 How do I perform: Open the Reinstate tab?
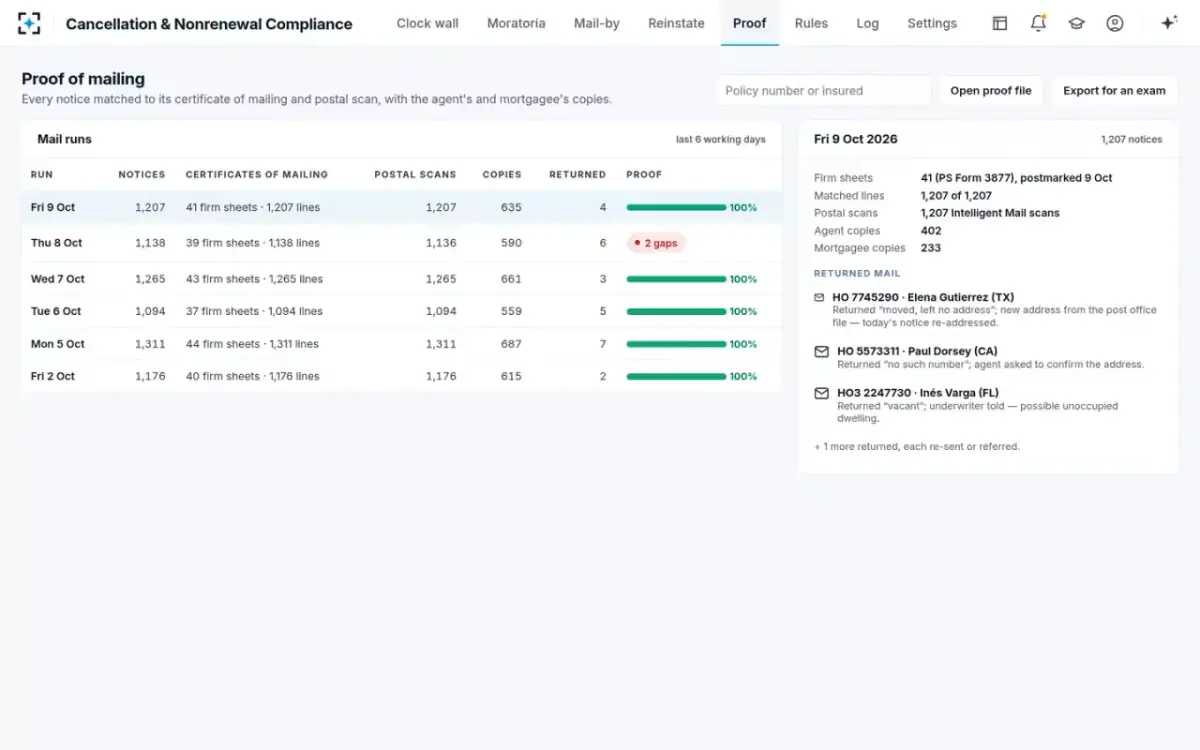[x=676, y=23]
